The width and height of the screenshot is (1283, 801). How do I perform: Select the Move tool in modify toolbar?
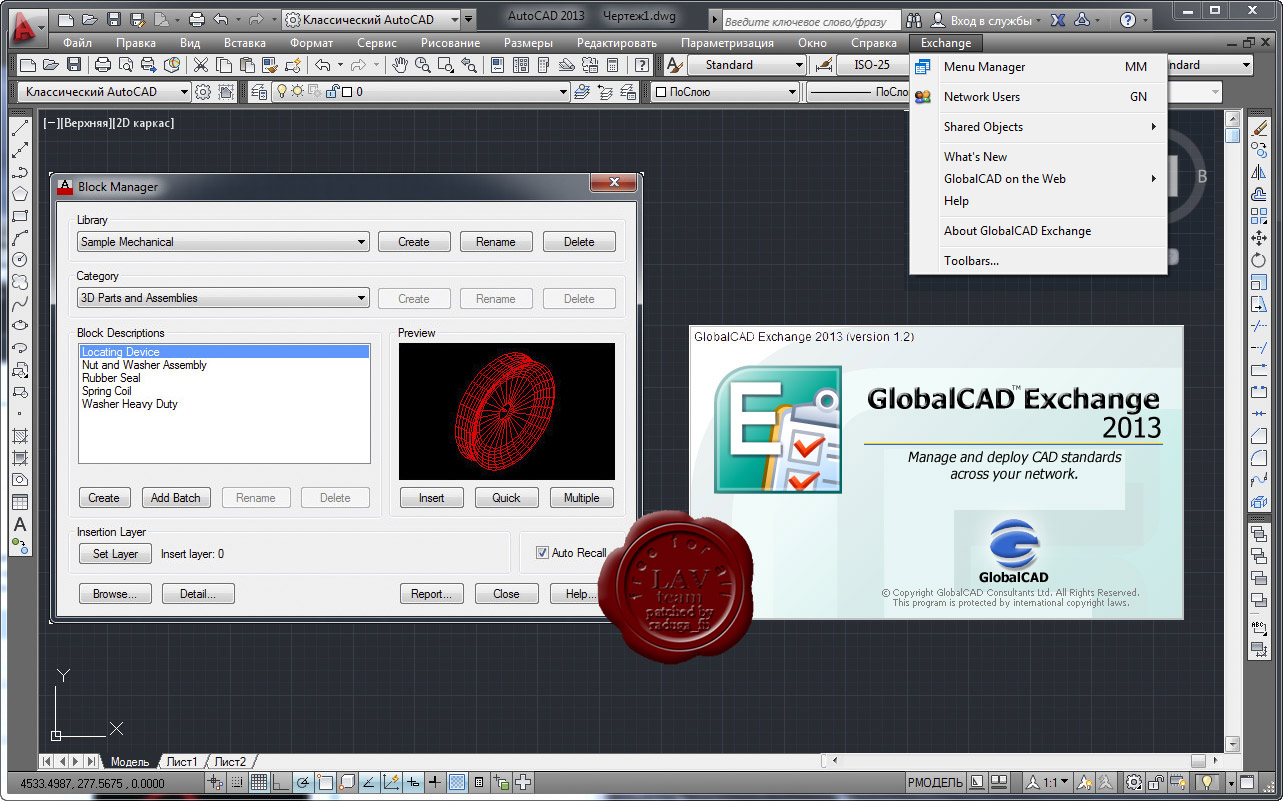click(x=1259, y=238)
